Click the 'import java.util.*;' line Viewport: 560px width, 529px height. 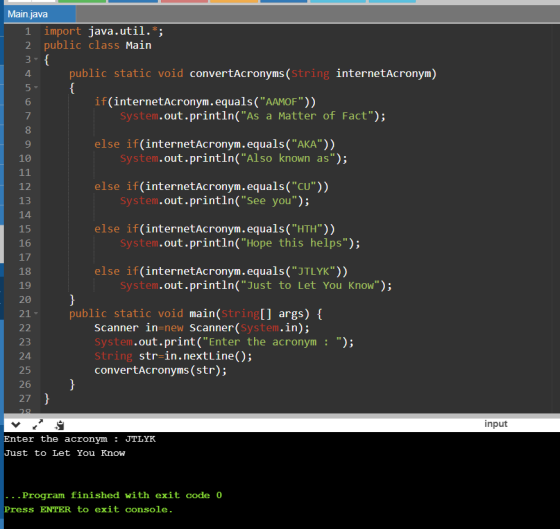pyautogui.click(x=104, y=31)
